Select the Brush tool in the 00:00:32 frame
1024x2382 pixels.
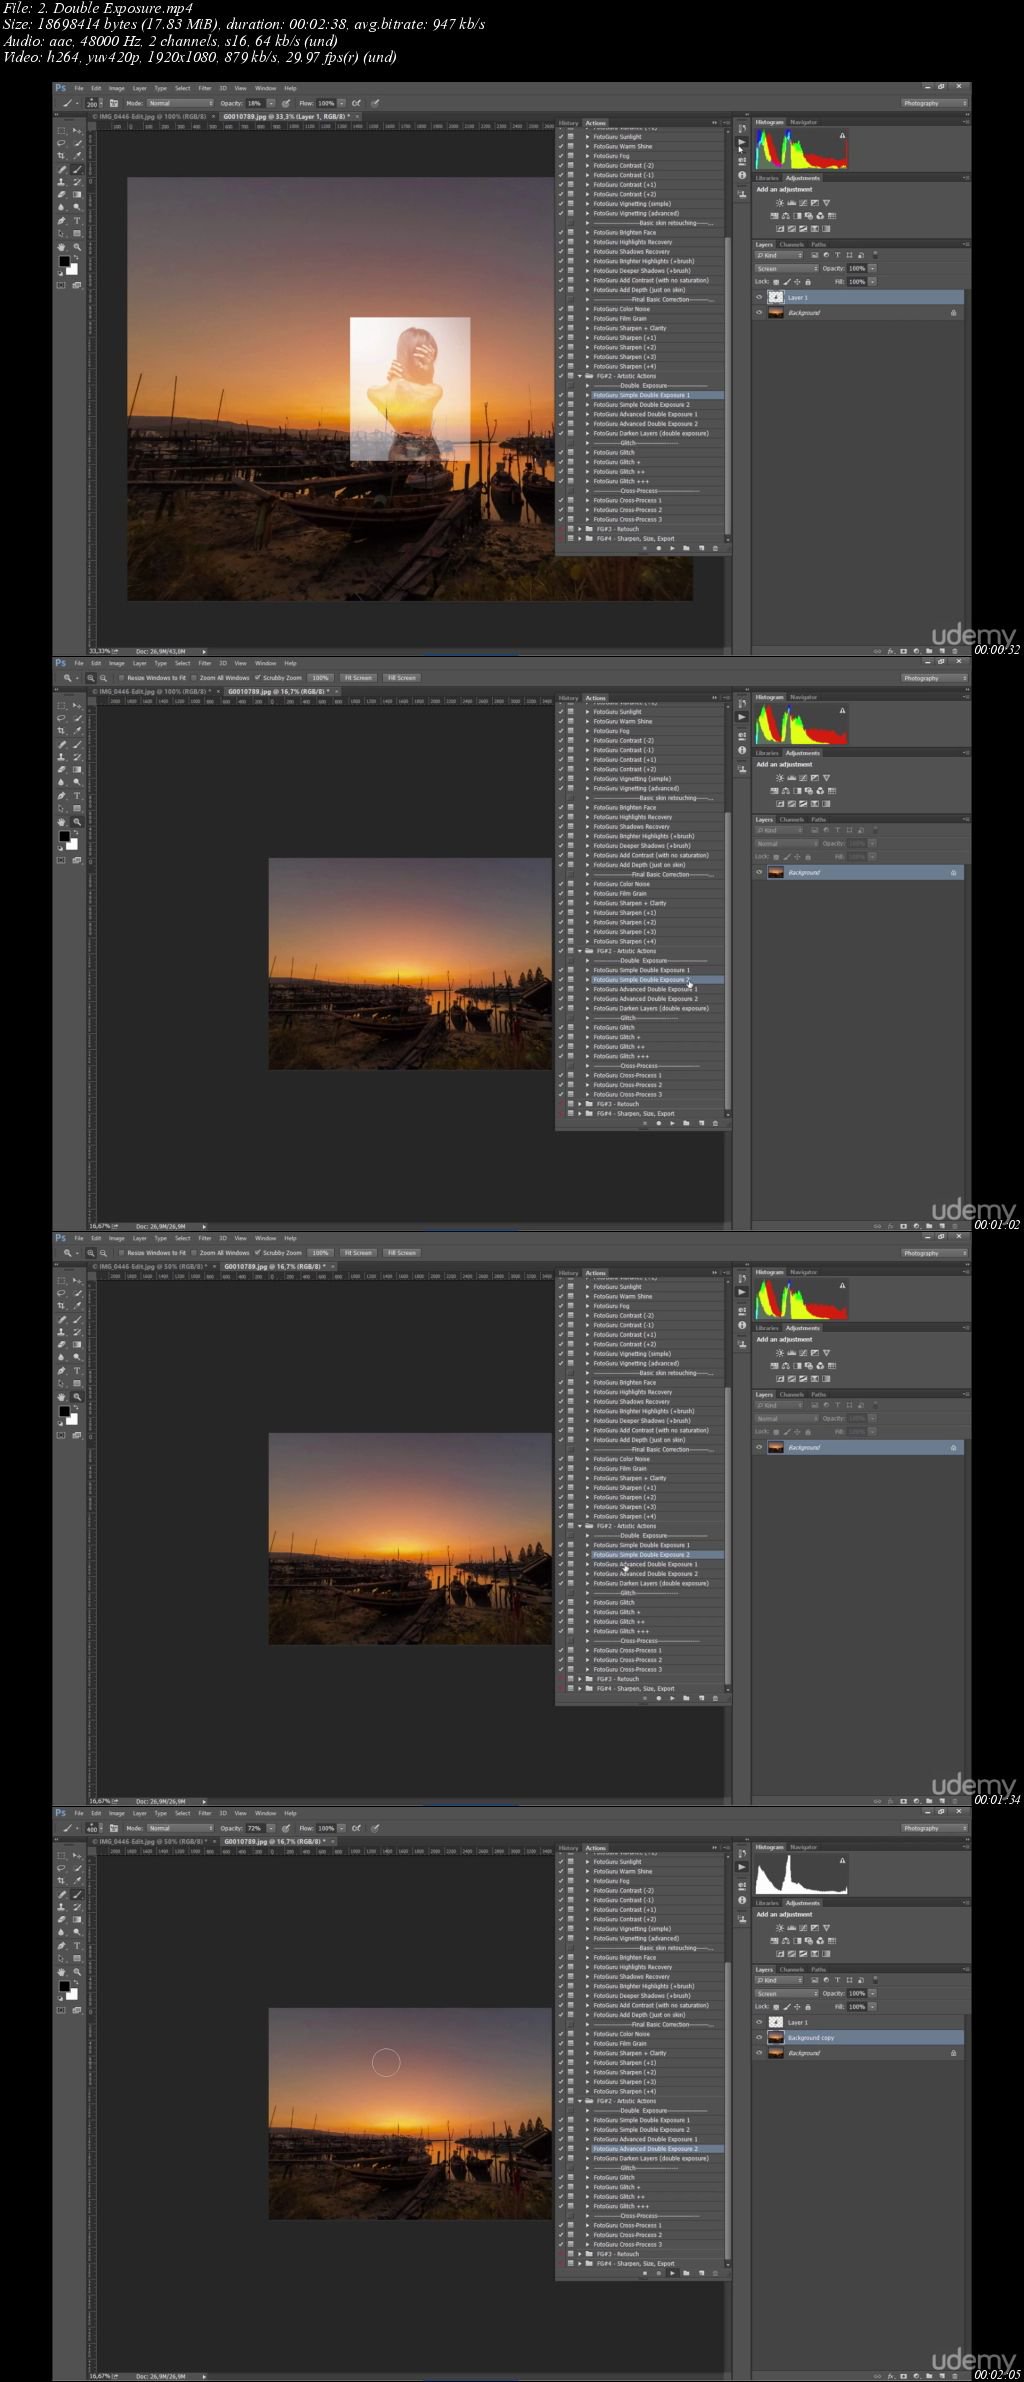coord(77,170)
